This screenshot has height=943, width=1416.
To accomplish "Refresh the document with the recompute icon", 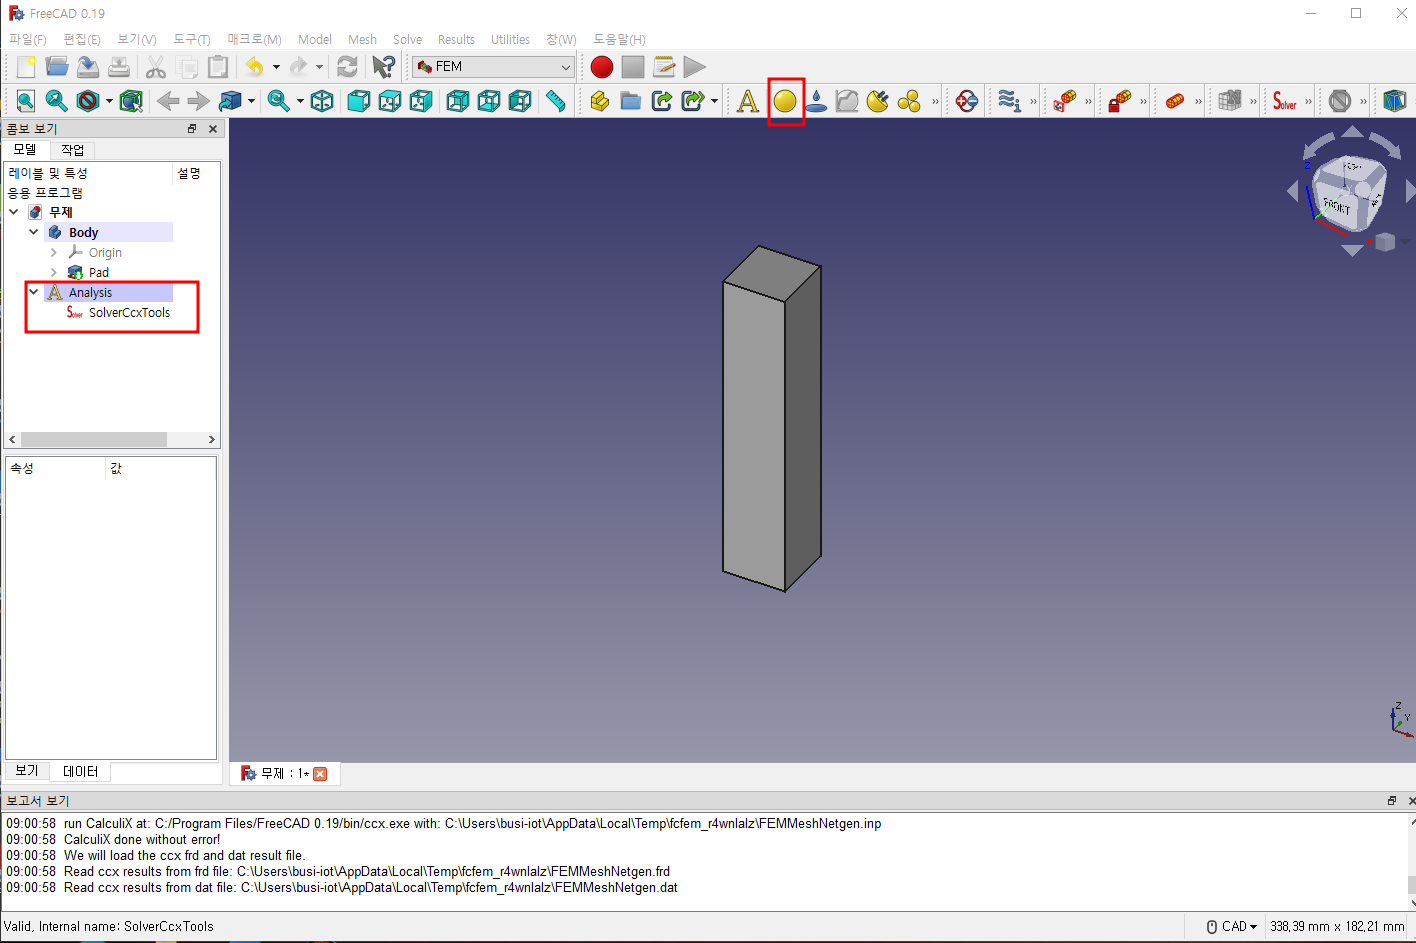I will (x=347, y=67).
